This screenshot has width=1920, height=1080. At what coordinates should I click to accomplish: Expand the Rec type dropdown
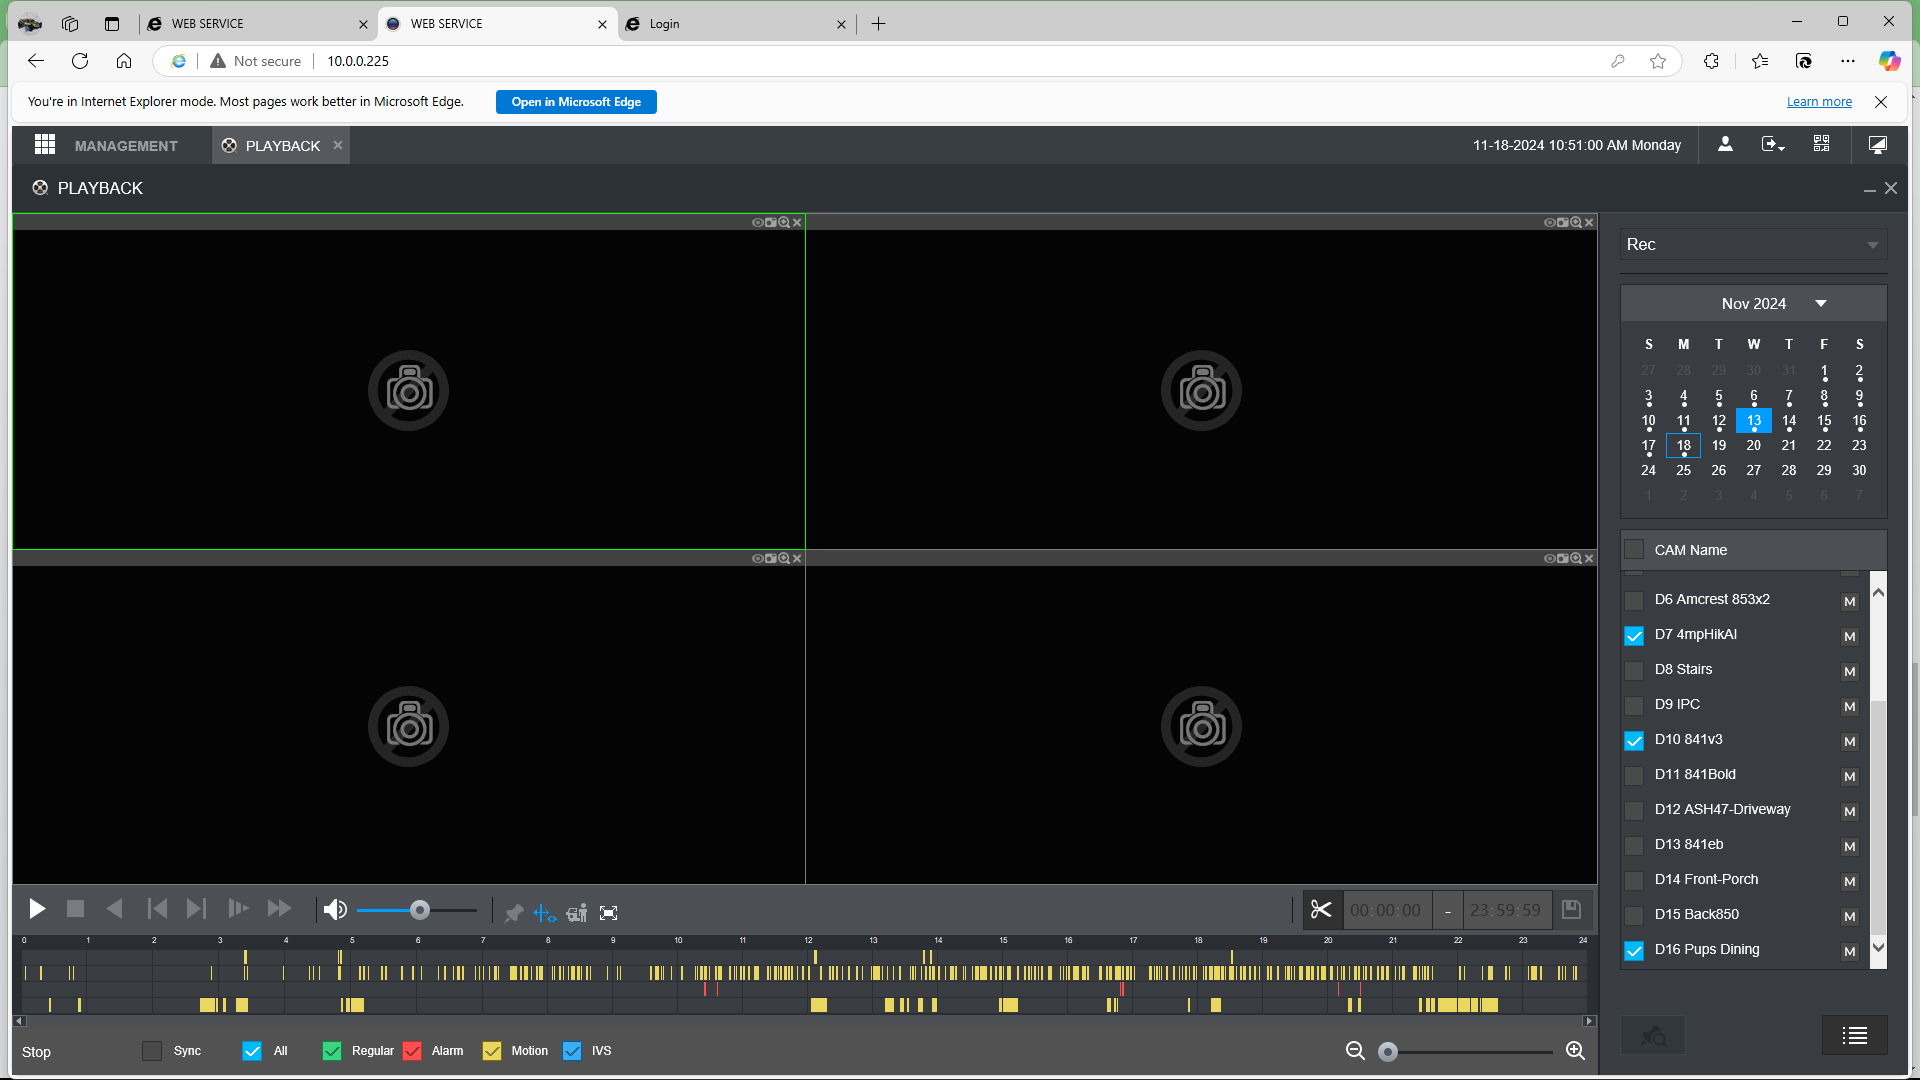coord(1753,245)
